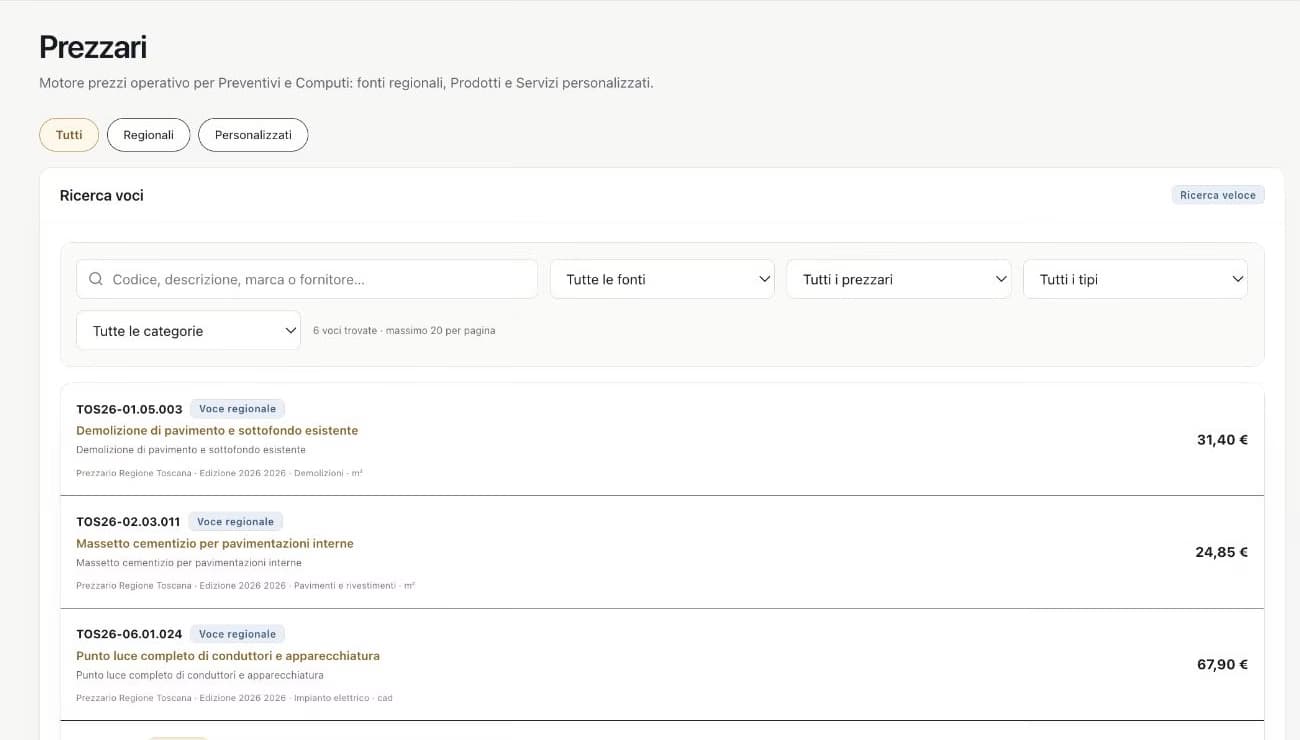Click metadata line ending in Demolizioni · m²
1300x740 pixels.
tap(219, 473)
